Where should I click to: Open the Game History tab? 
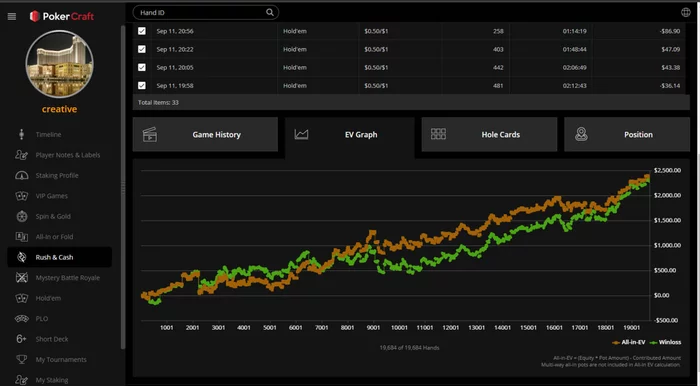coord(205,134)
